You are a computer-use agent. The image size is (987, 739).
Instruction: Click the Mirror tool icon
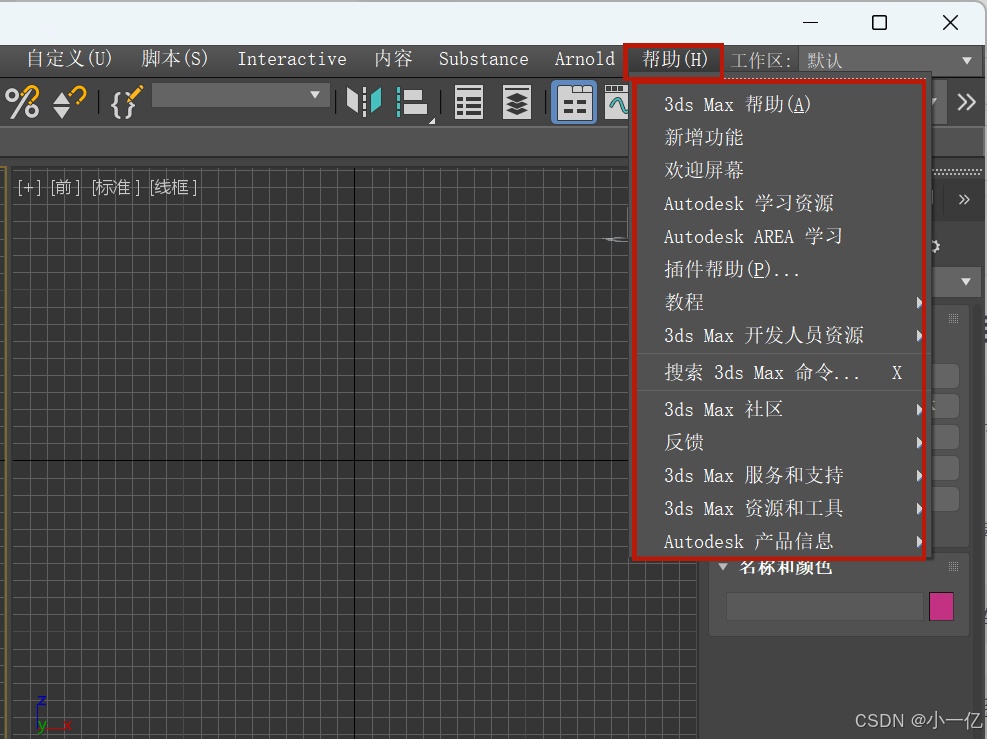[364, 101]
